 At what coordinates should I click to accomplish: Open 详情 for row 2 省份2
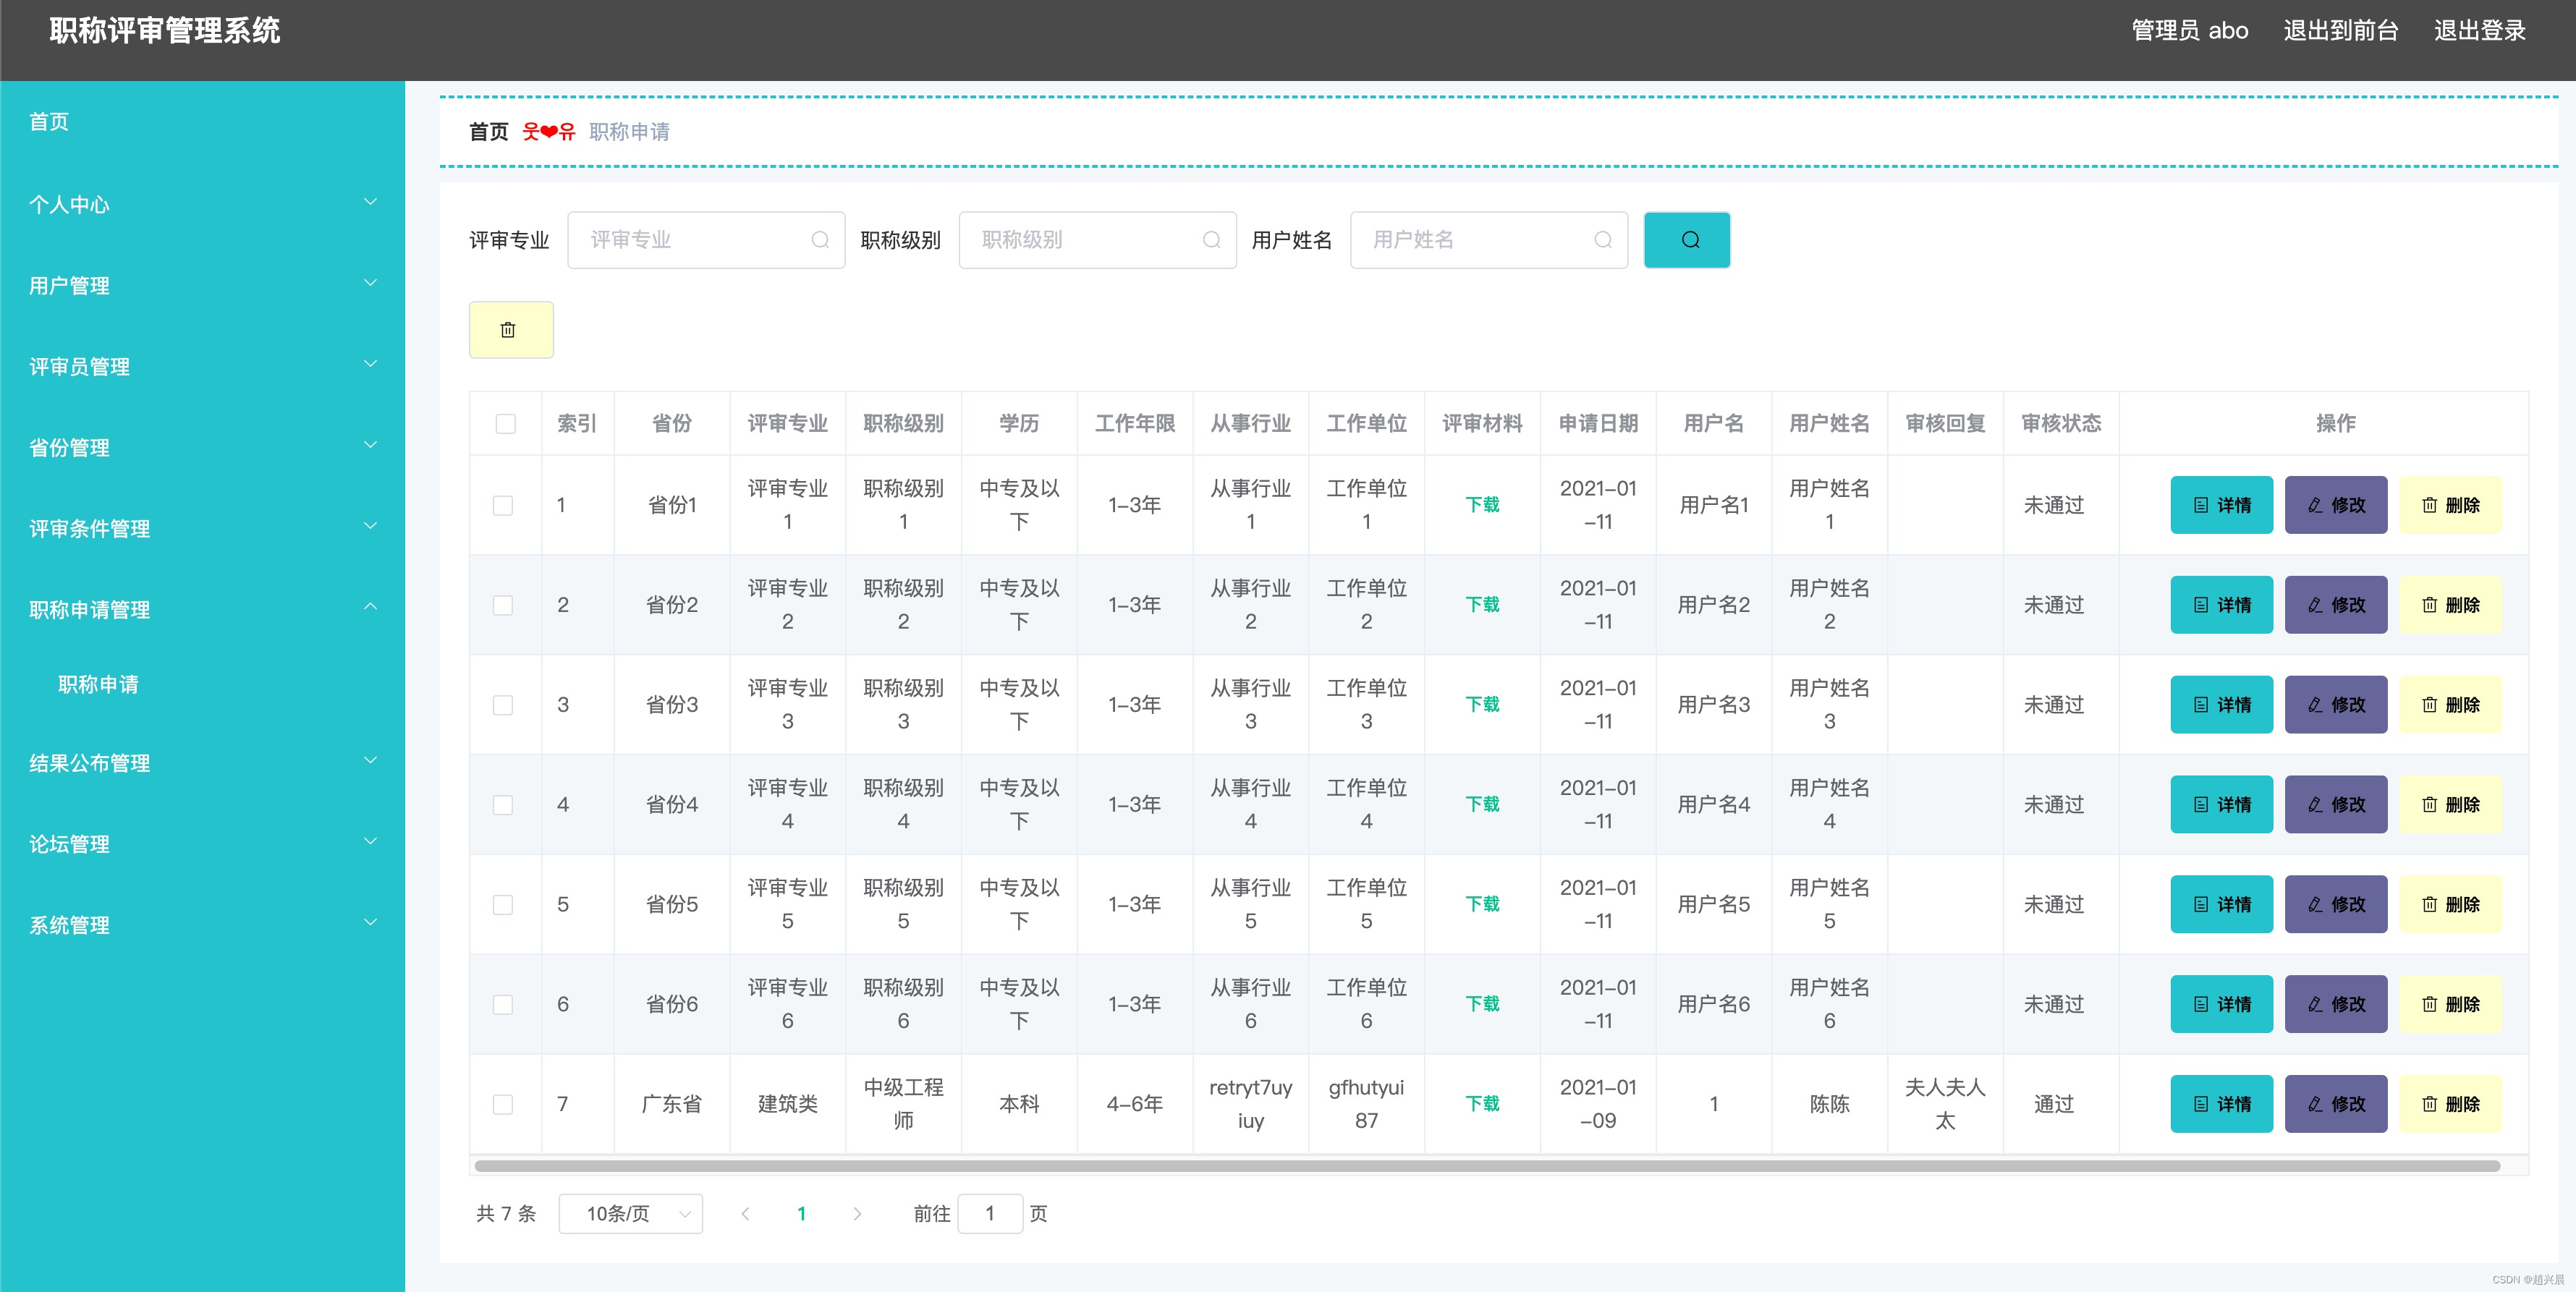(x=2221, y=605)
